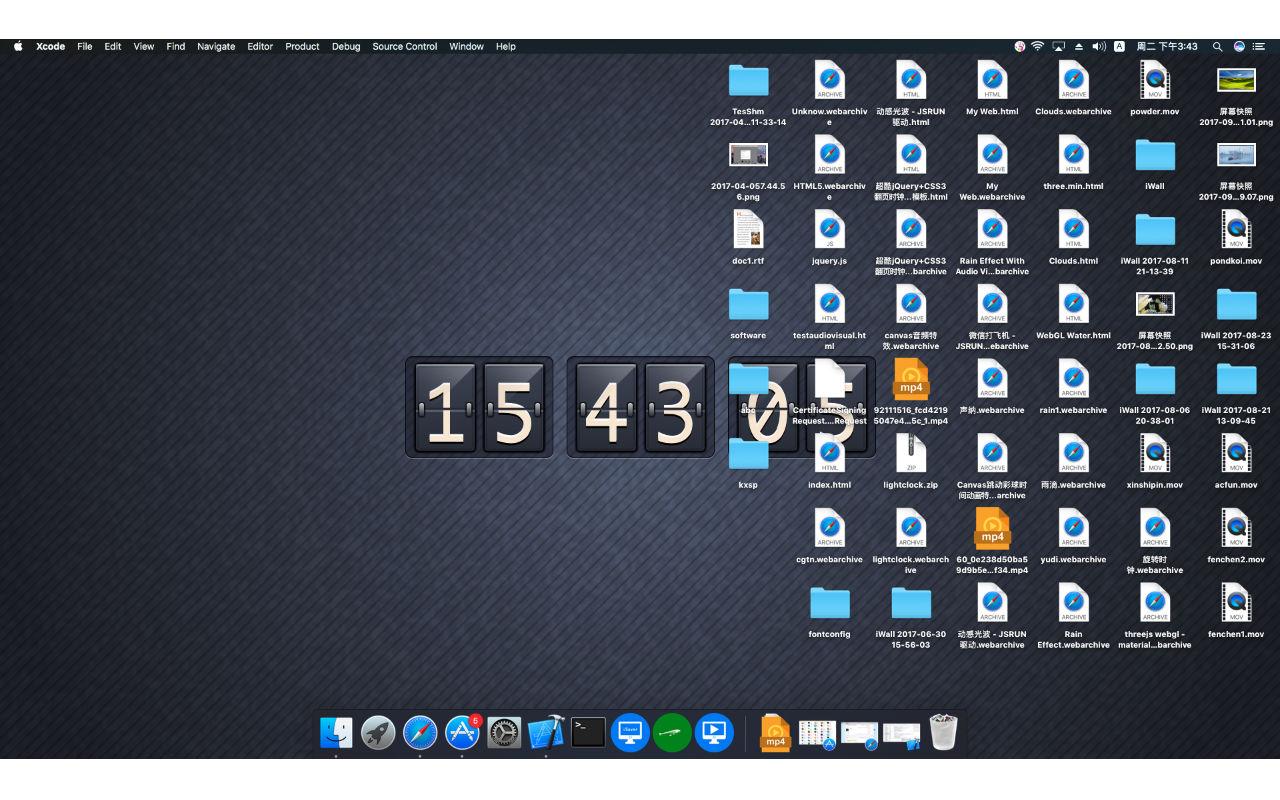Open the Debug menu in Xcode

(x=345, y=46)
